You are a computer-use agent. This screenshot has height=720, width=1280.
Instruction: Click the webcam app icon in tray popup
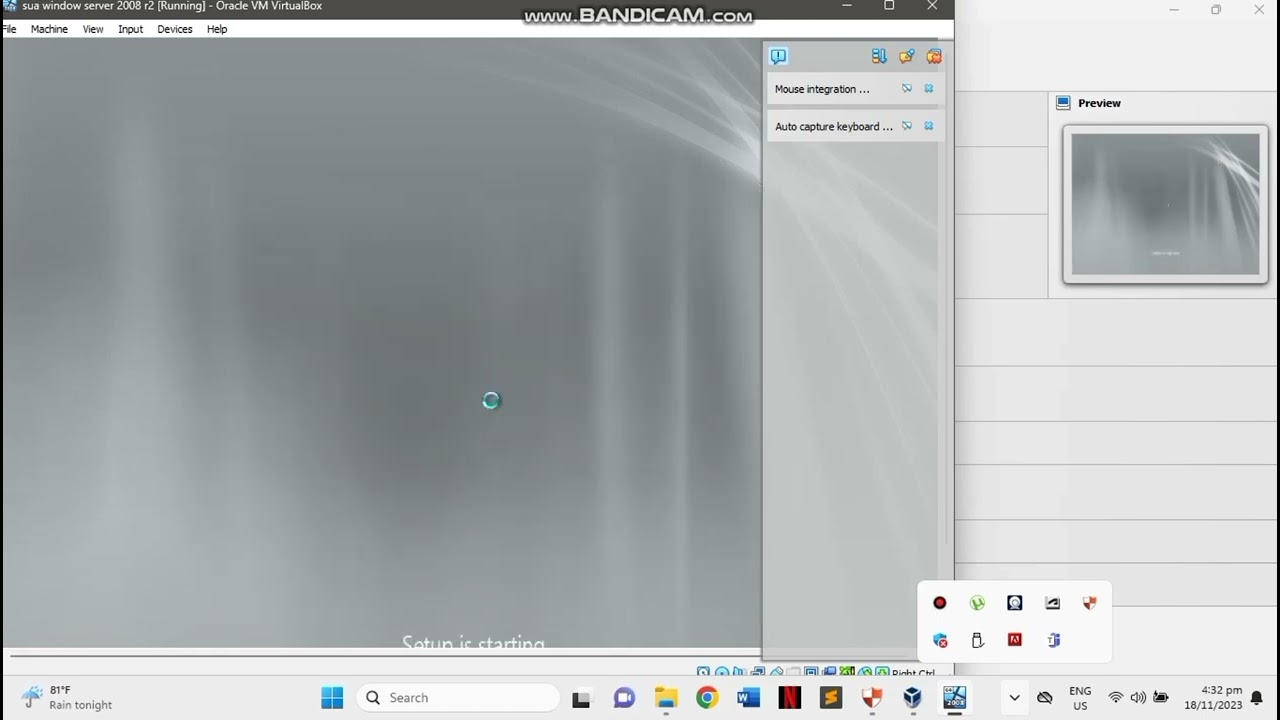pyautogui.click(x=1015, y=603)
